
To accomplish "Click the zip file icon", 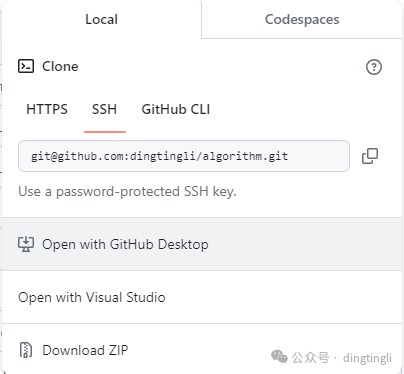I will point(26,350).
